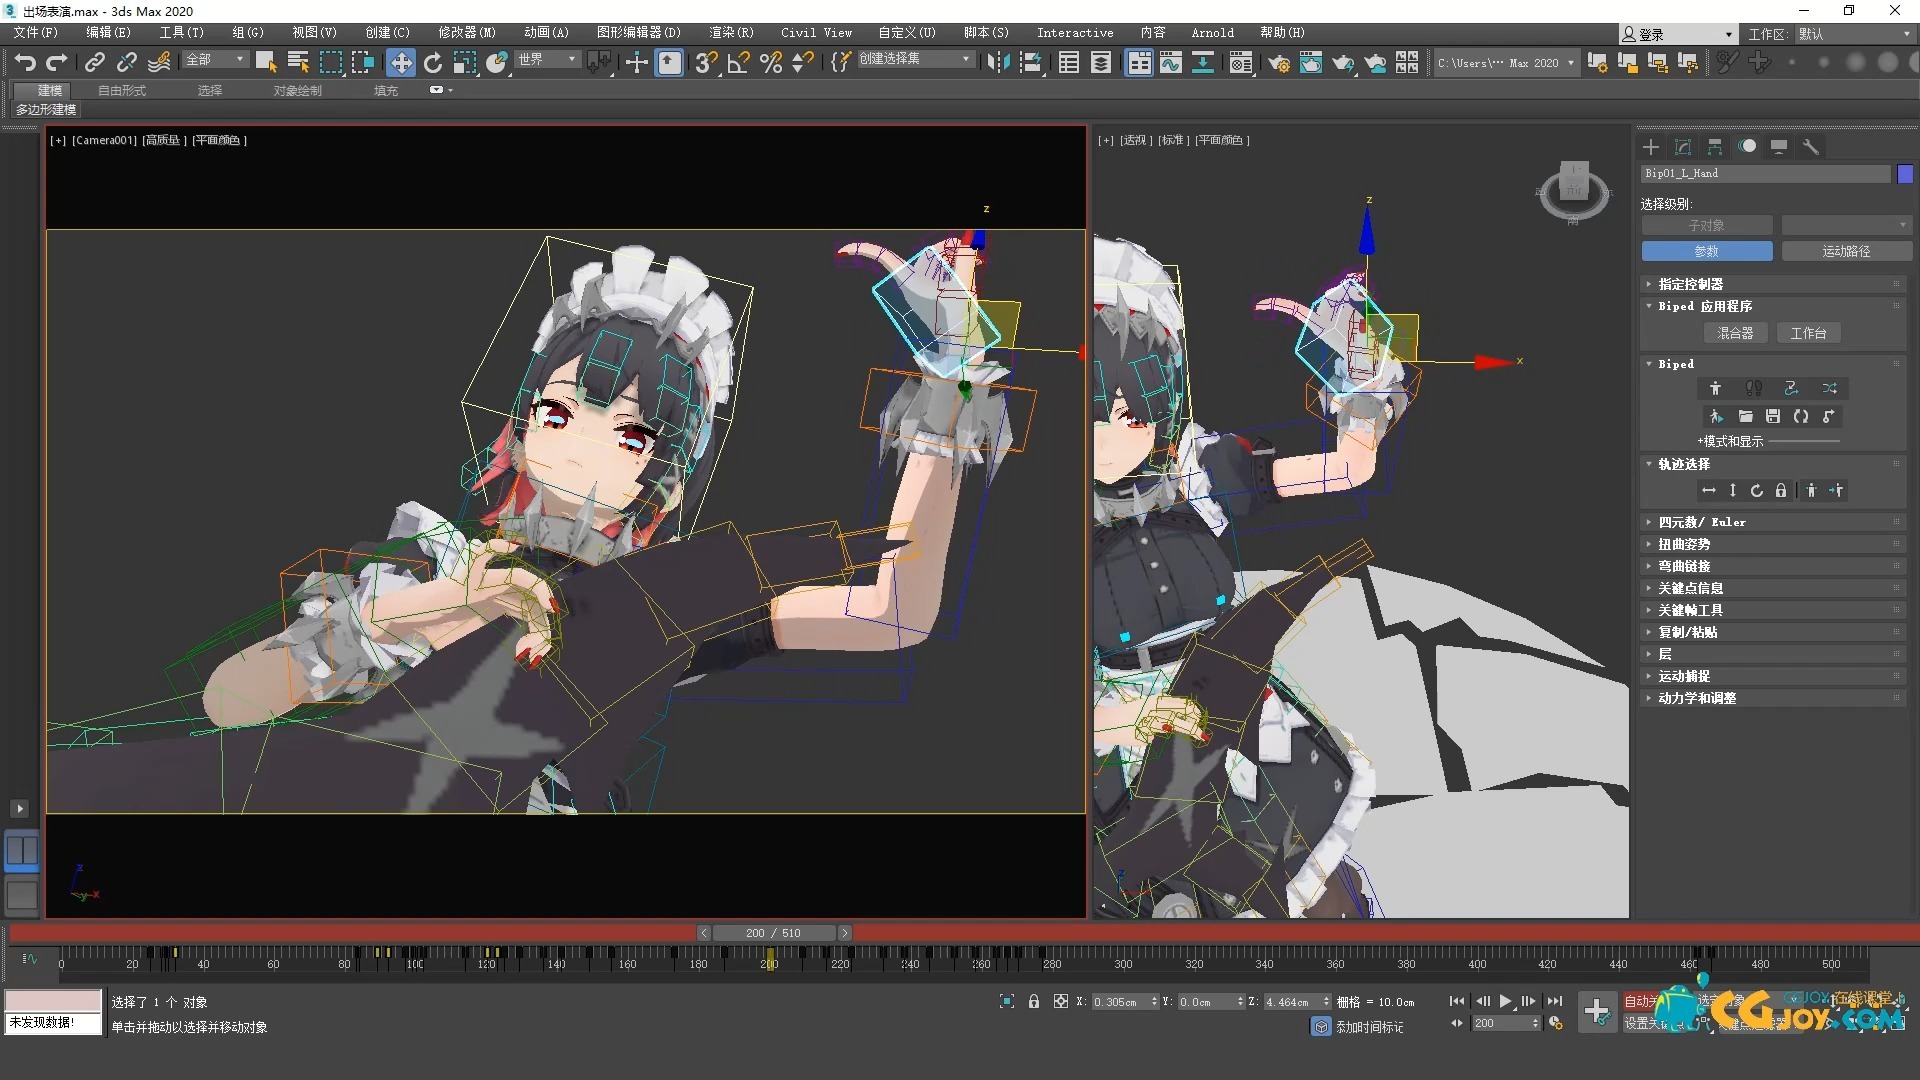Select the Rotate tool in toolbar
This screenshot has height=1080, width=1920.
pyautogui.click(x=432, y=63)
